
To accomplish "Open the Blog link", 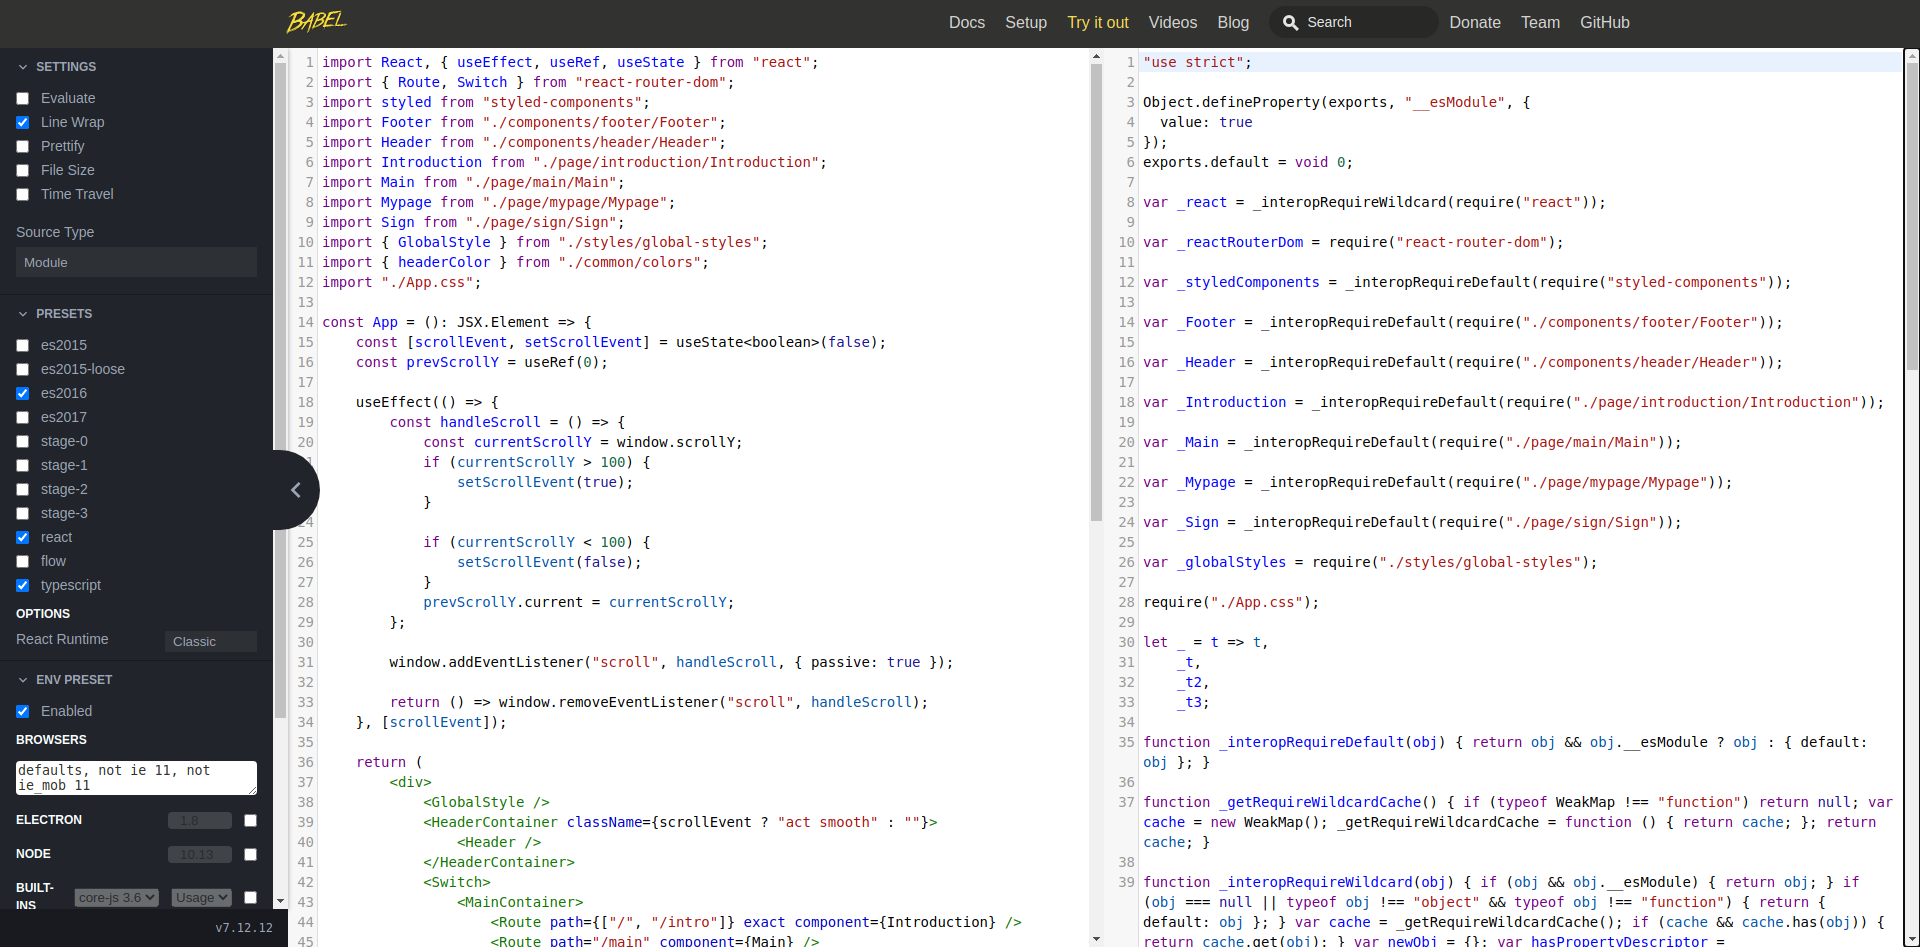I will tap(1233, 22).
